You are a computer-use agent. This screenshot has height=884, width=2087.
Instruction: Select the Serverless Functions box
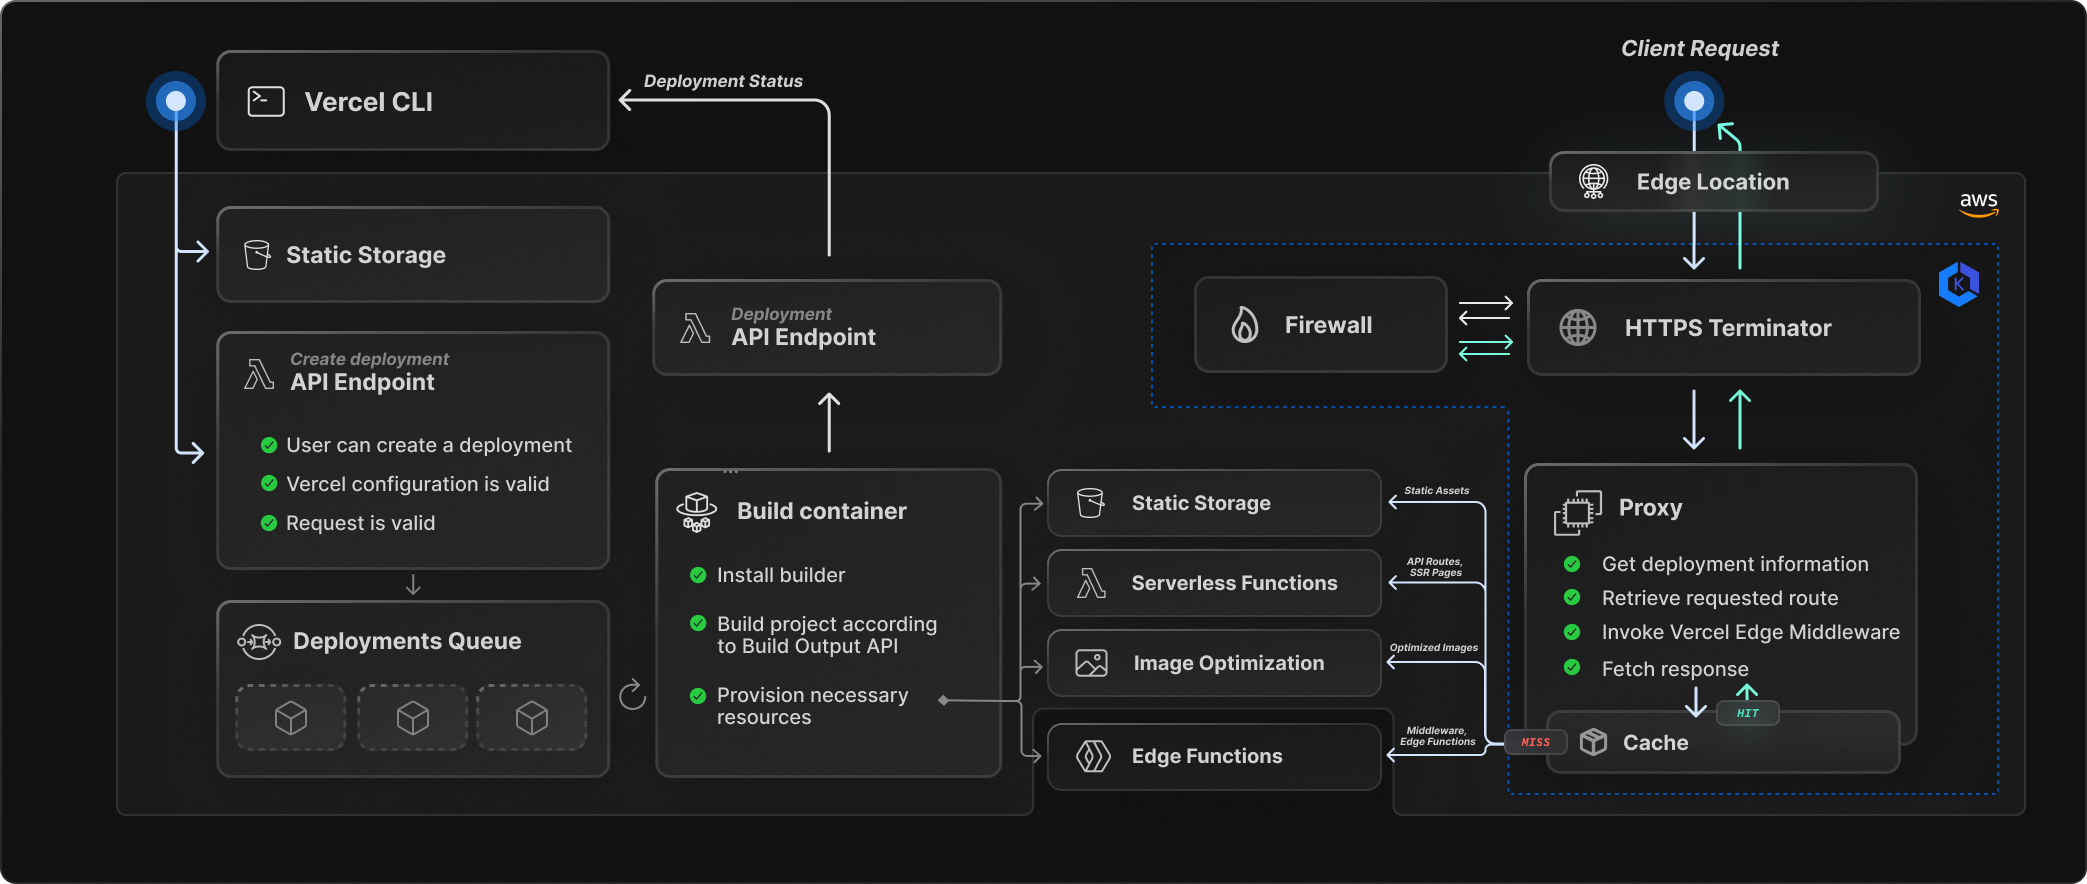pyautogui.click(x=1213, y=583)
